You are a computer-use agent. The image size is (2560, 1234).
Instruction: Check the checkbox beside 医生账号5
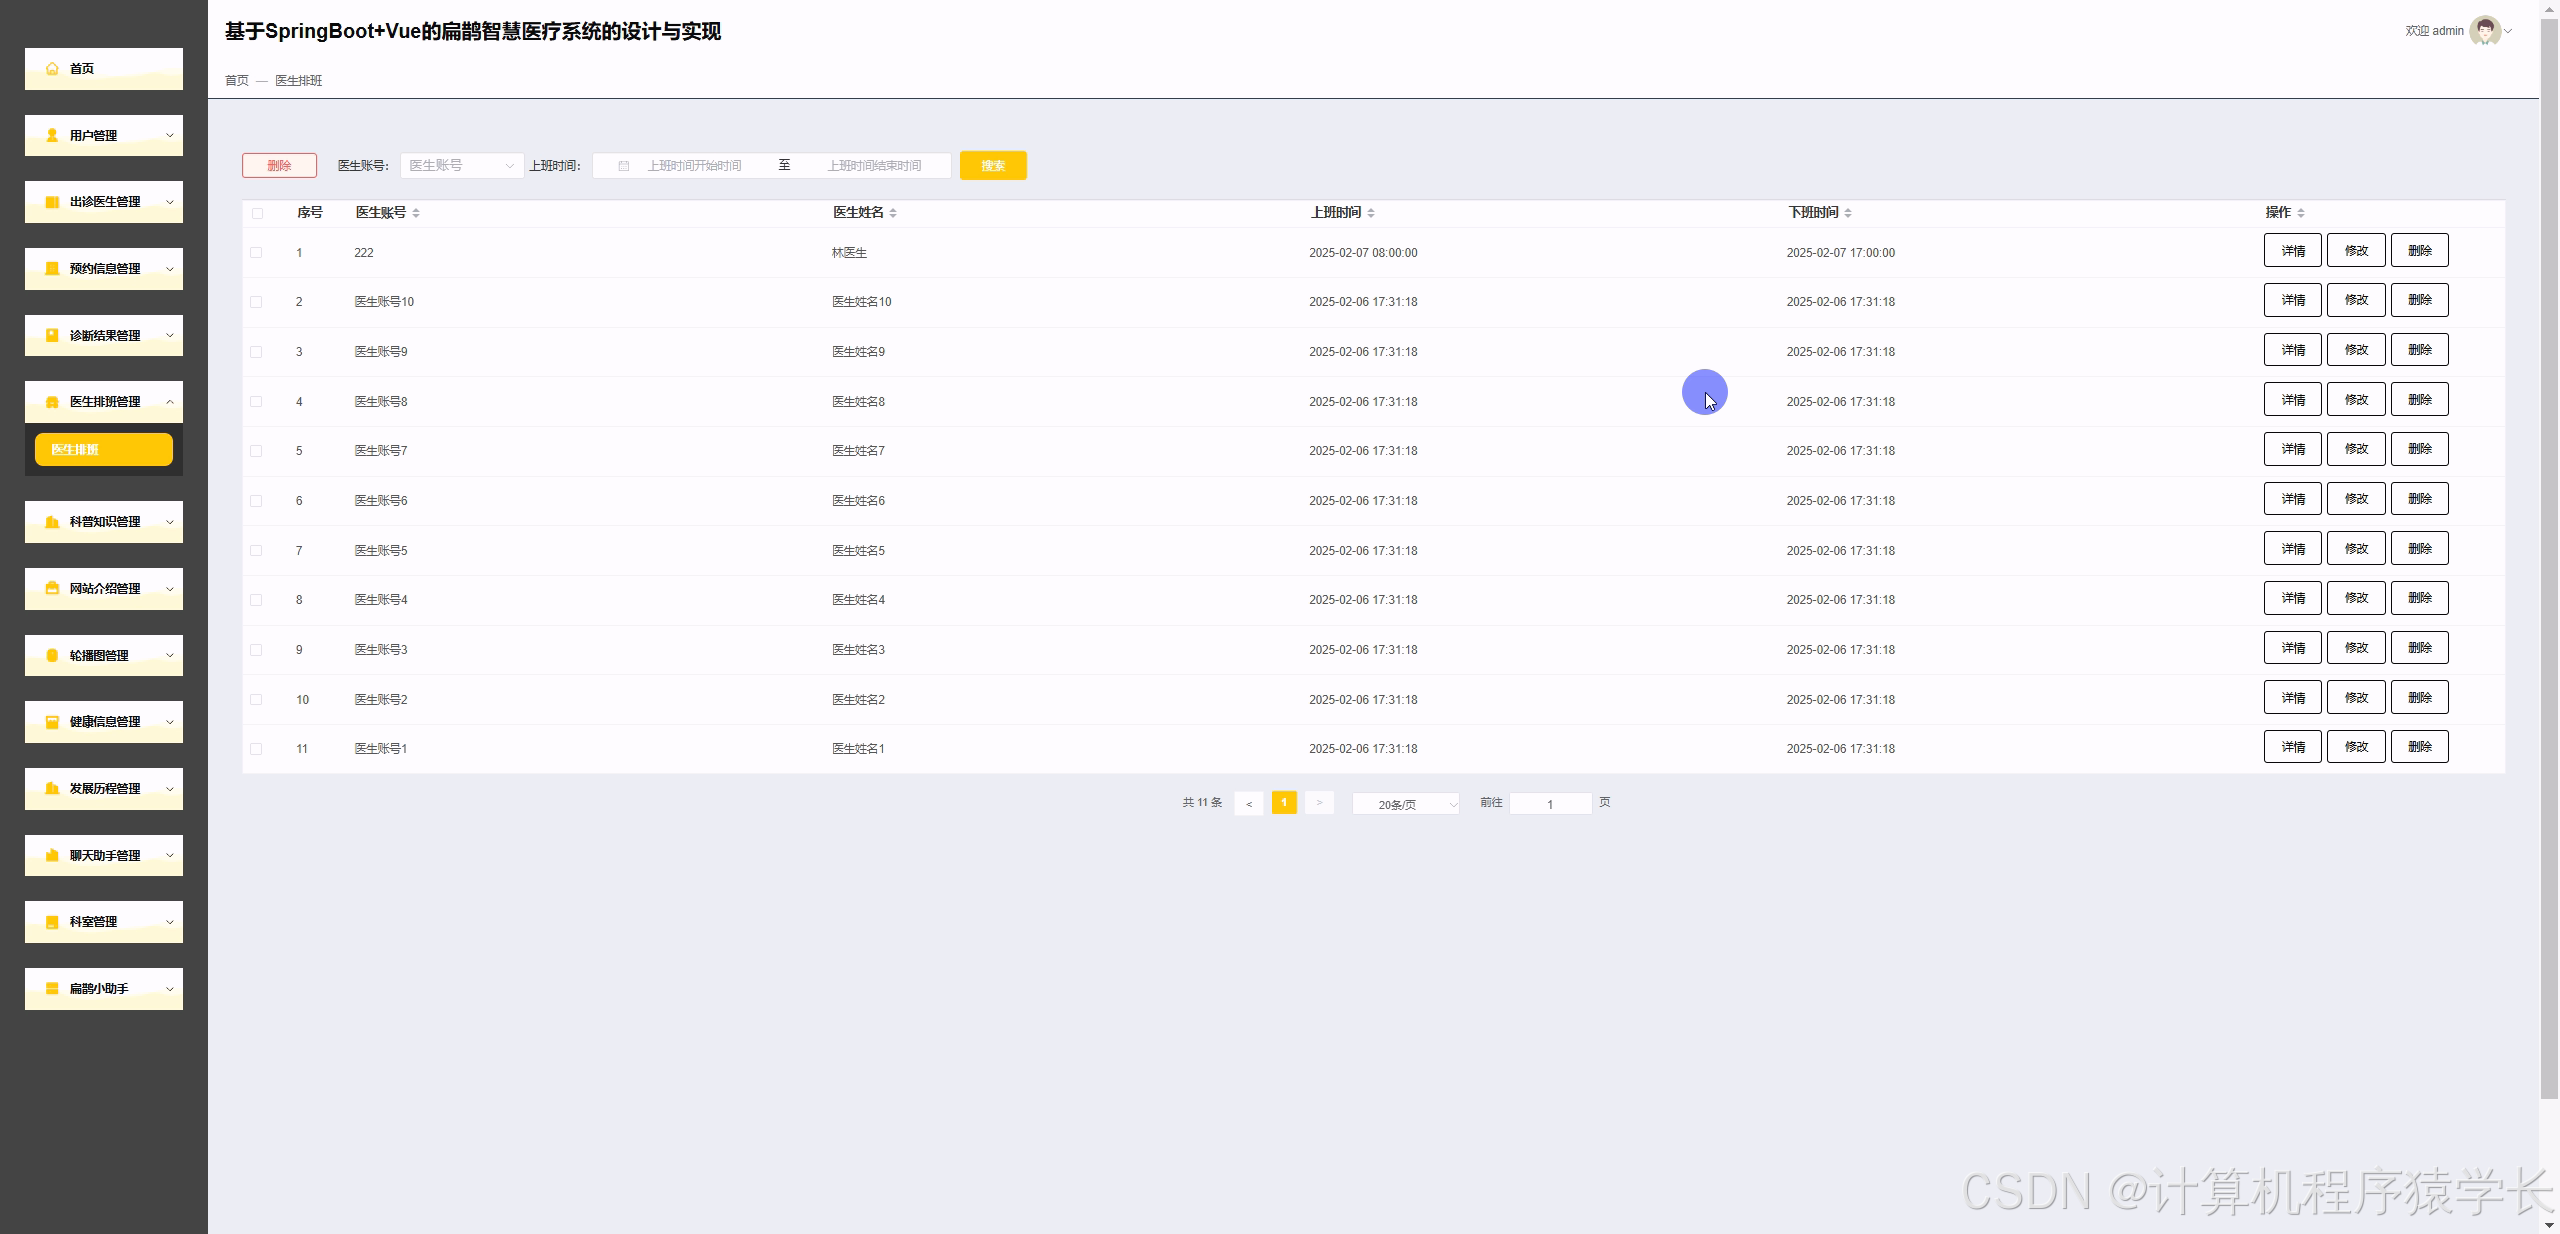pyautogui.click(x=257, y=550)
